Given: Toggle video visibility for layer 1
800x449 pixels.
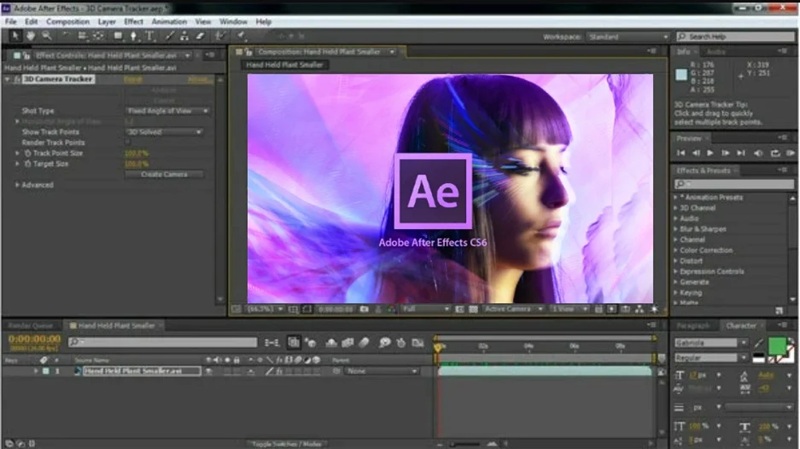Looking at the screenshot, I should pos(209,371).
